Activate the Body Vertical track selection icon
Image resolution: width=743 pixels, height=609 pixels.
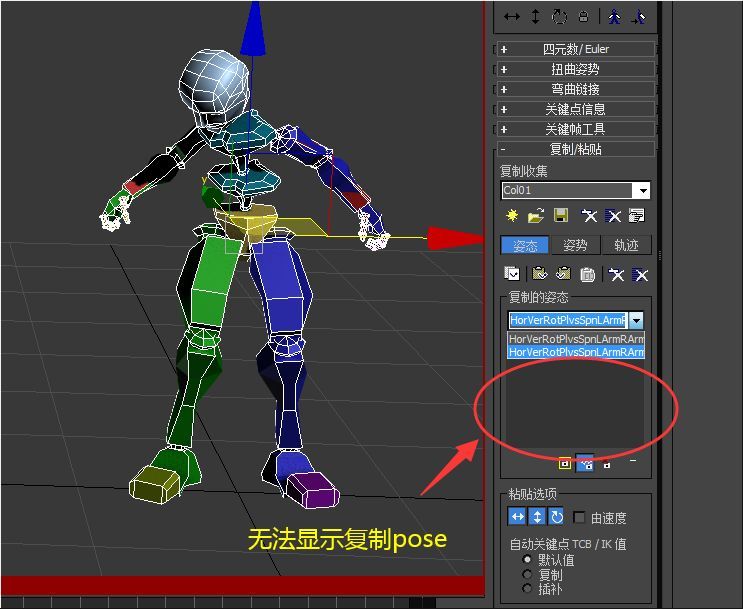click(535, 17)
